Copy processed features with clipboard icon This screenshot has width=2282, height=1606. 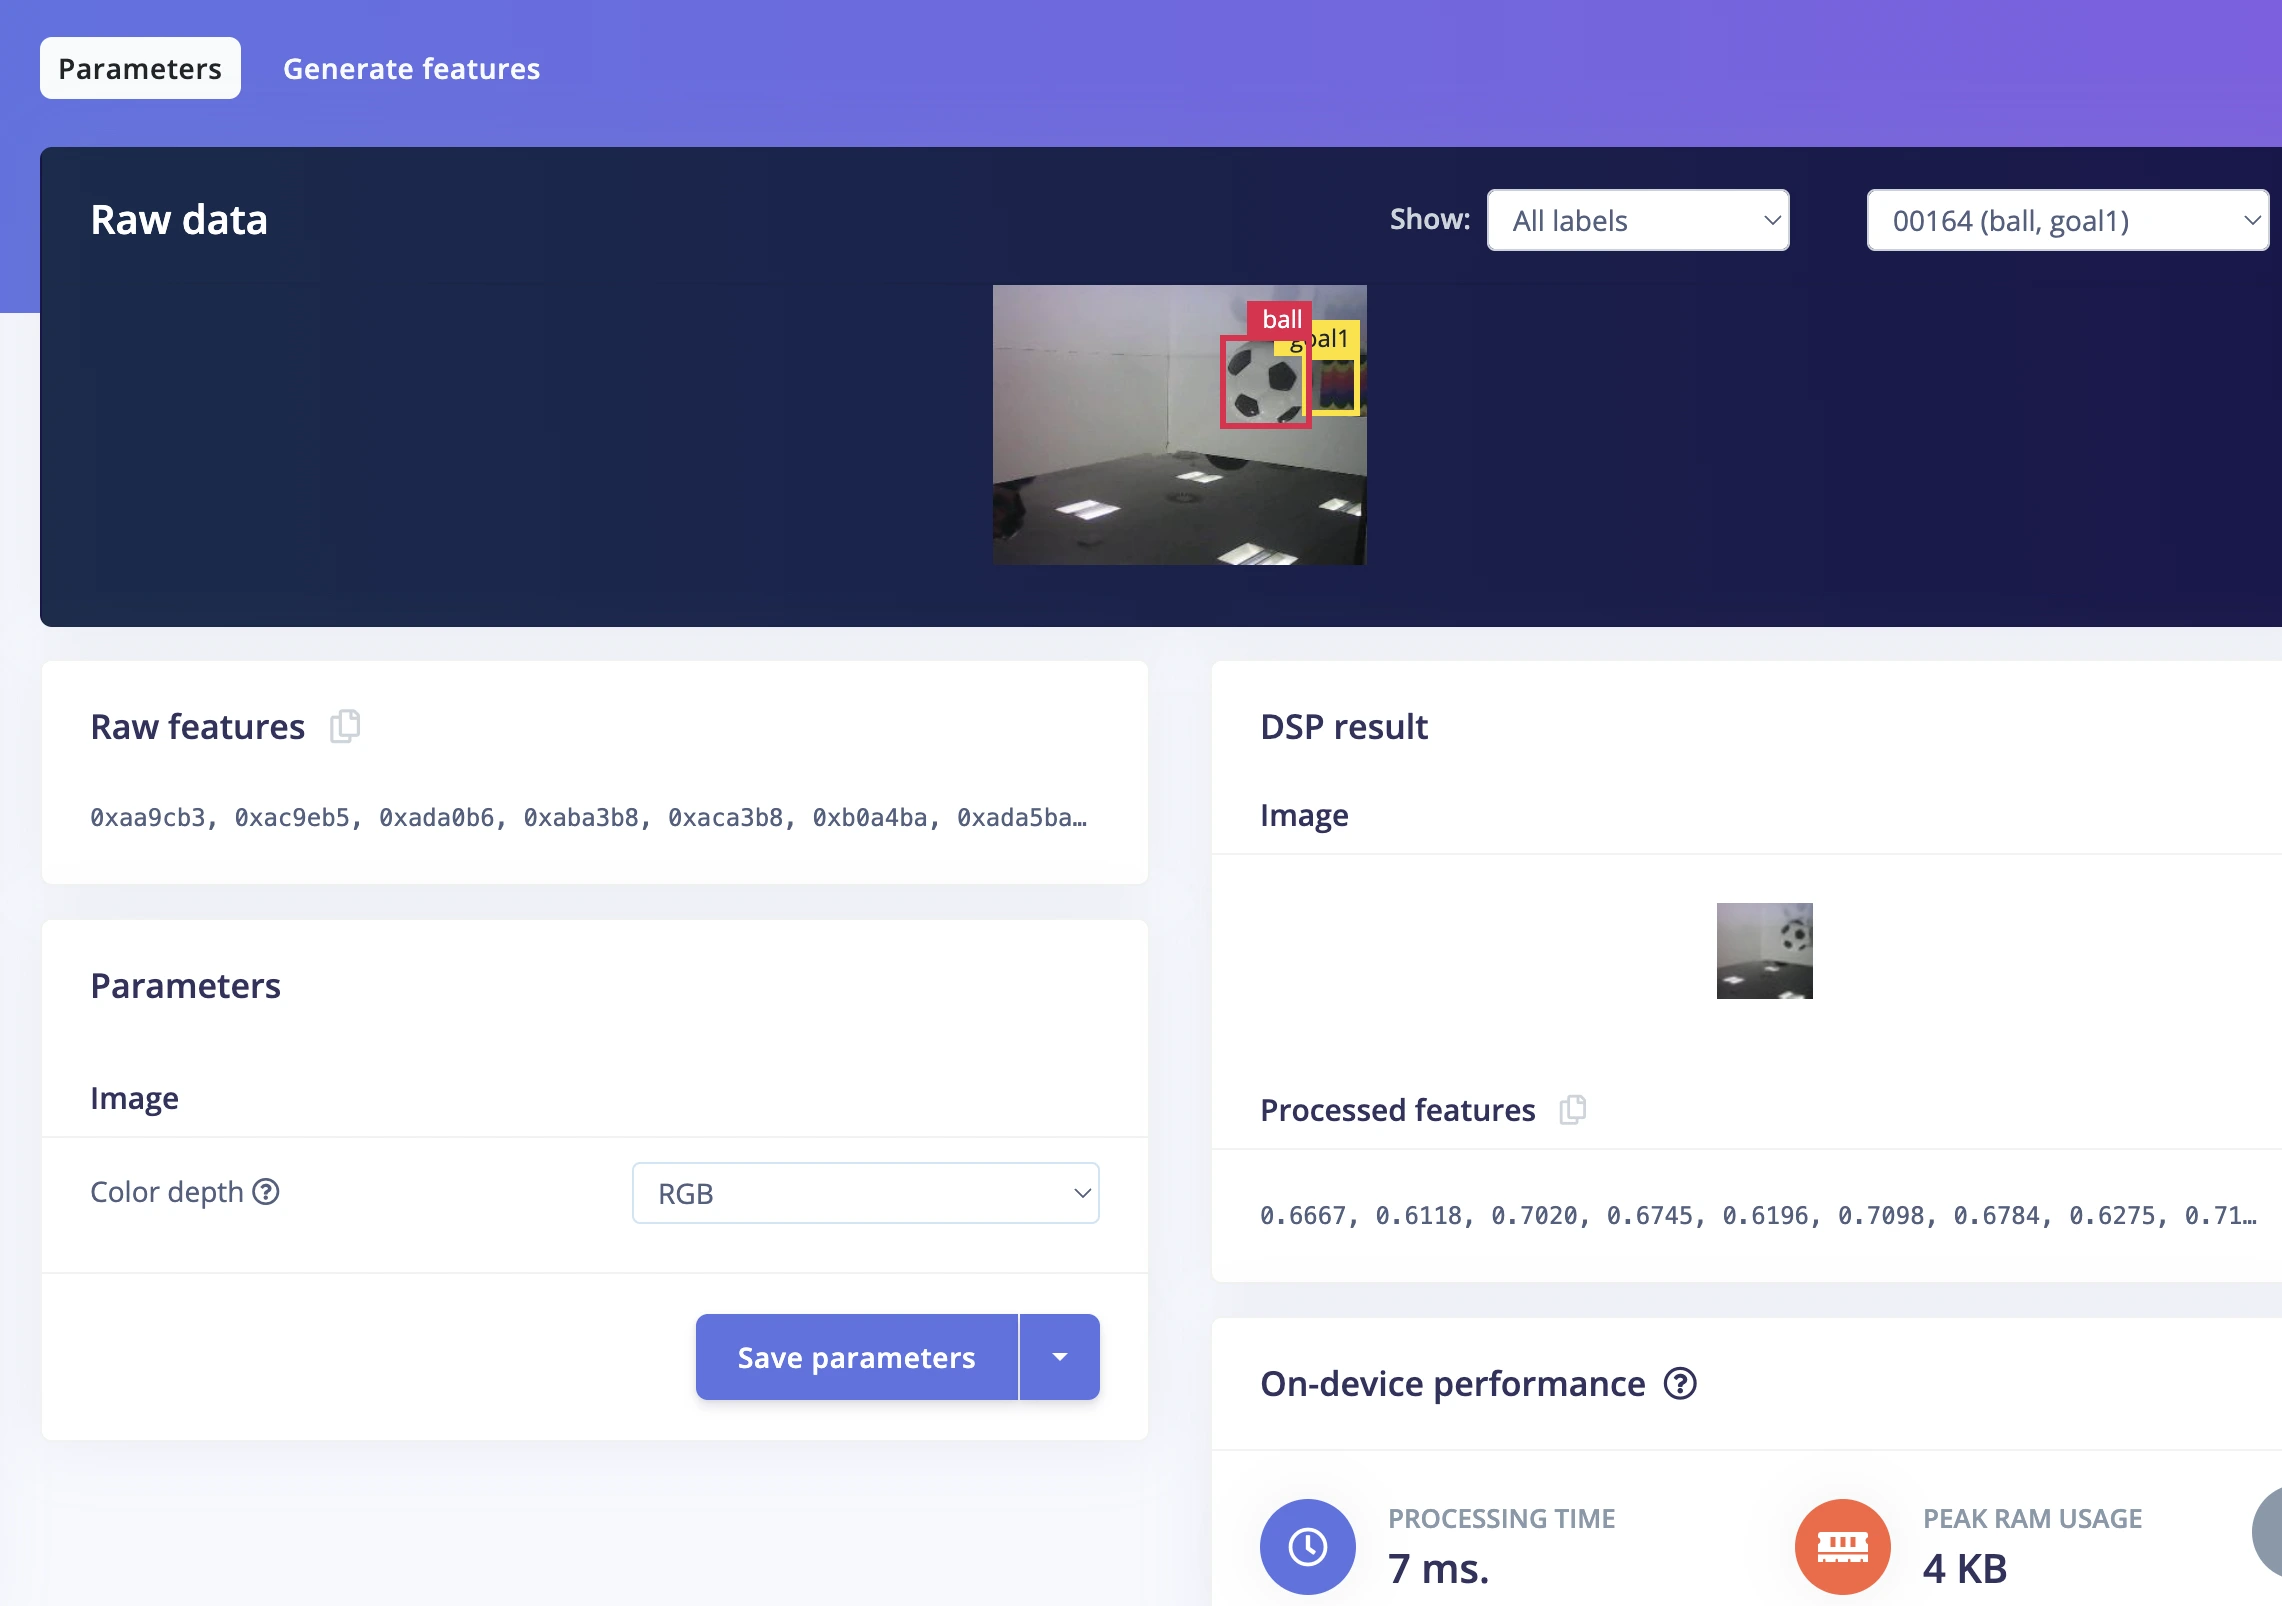tap(1573, 1109)
